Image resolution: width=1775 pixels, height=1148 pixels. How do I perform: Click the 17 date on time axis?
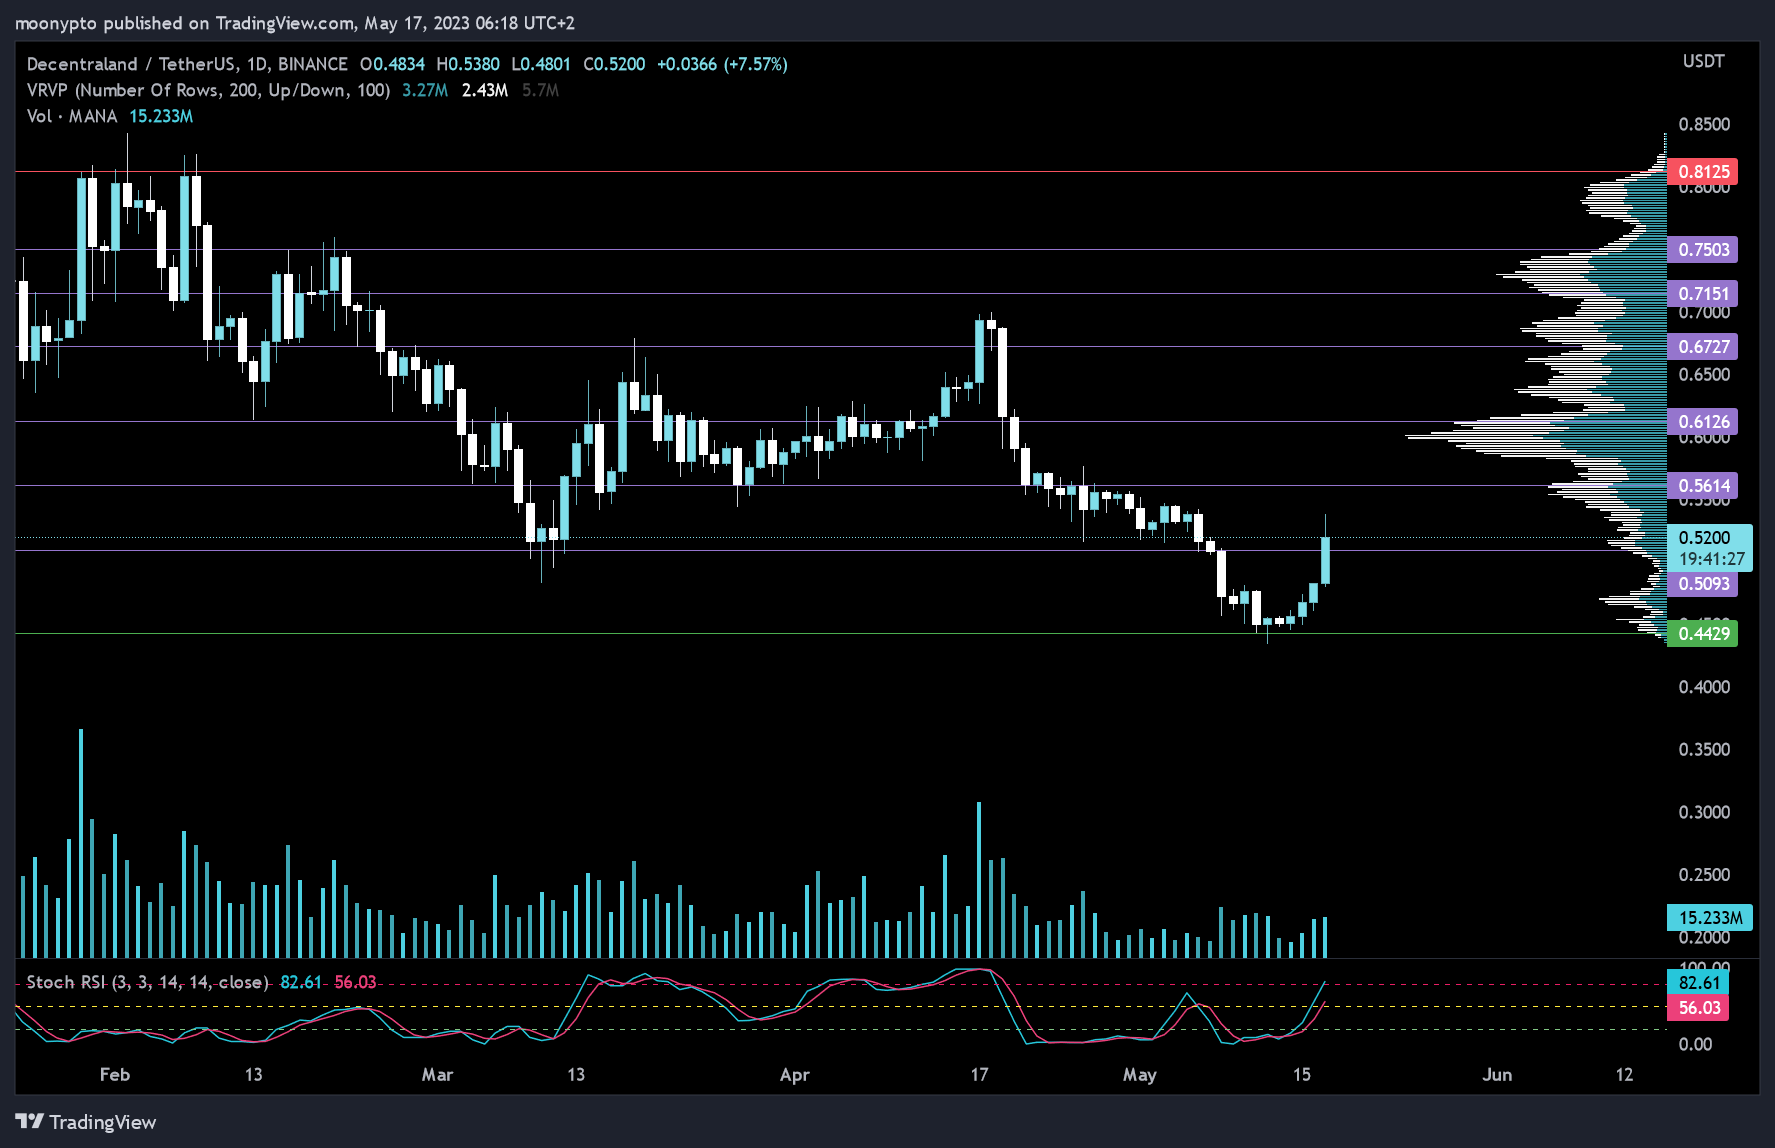coord(979,1075)
